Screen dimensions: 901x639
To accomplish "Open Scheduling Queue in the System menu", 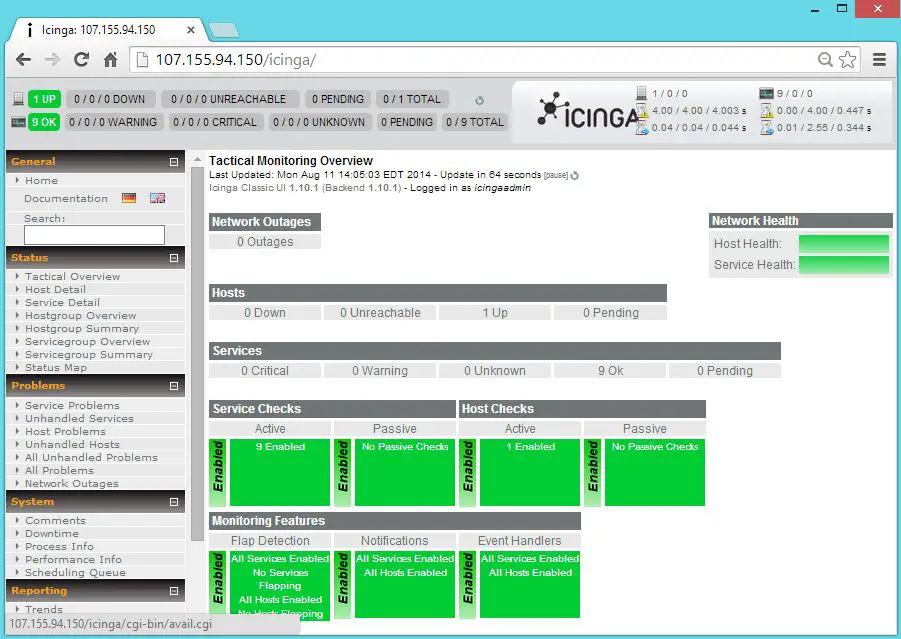I will click(75, 572).
